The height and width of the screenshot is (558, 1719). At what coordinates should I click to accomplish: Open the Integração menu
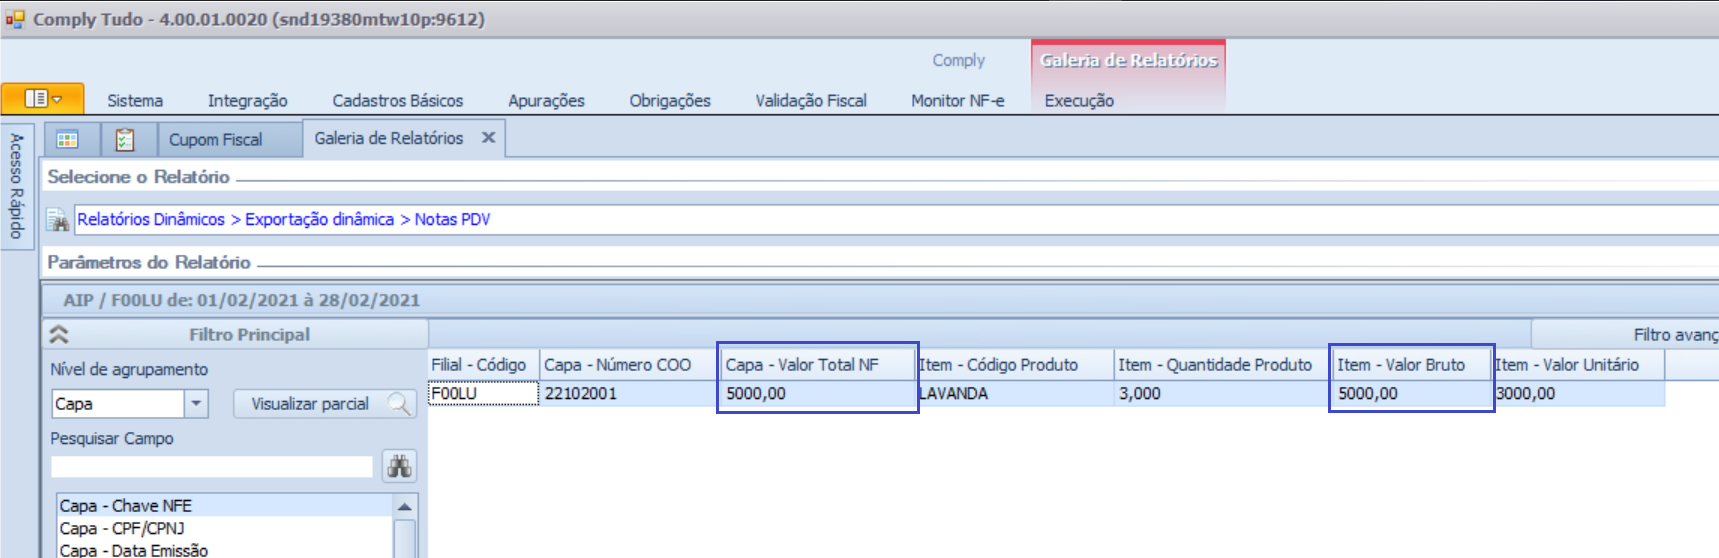point(247,101)
